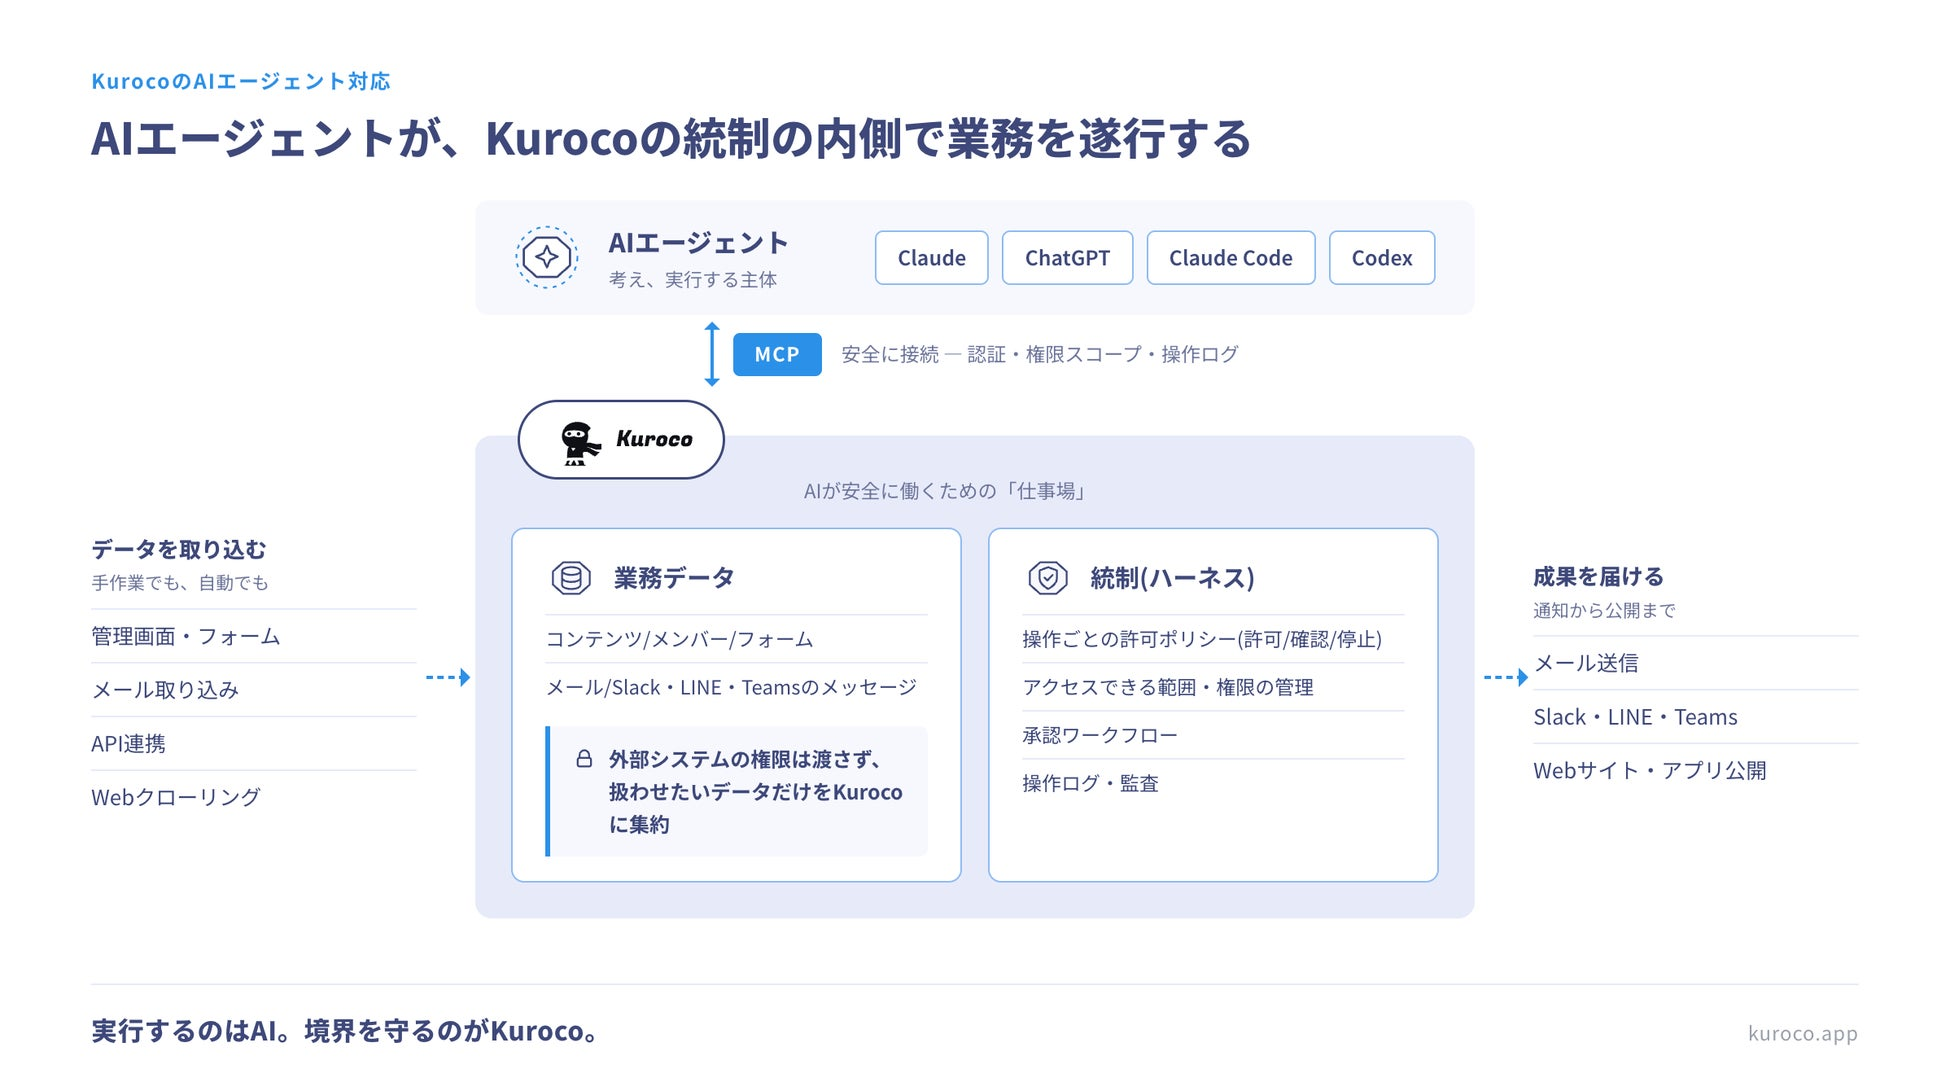1950x1091 pixels.
Task: Click the heading KurocoのAIエージェント対応
Action: coord(241,81)
